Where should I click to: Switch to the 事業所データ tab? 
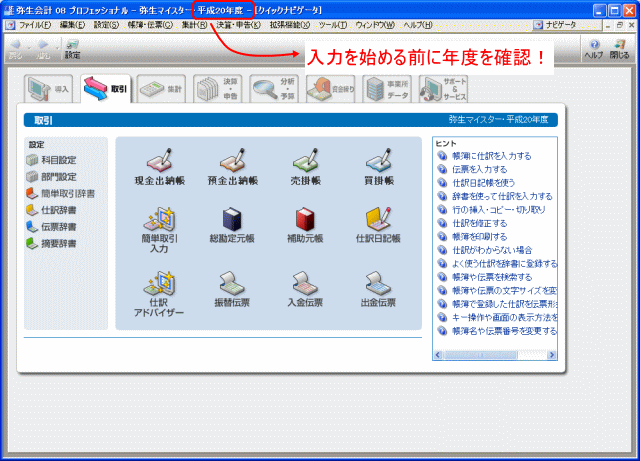387,89
